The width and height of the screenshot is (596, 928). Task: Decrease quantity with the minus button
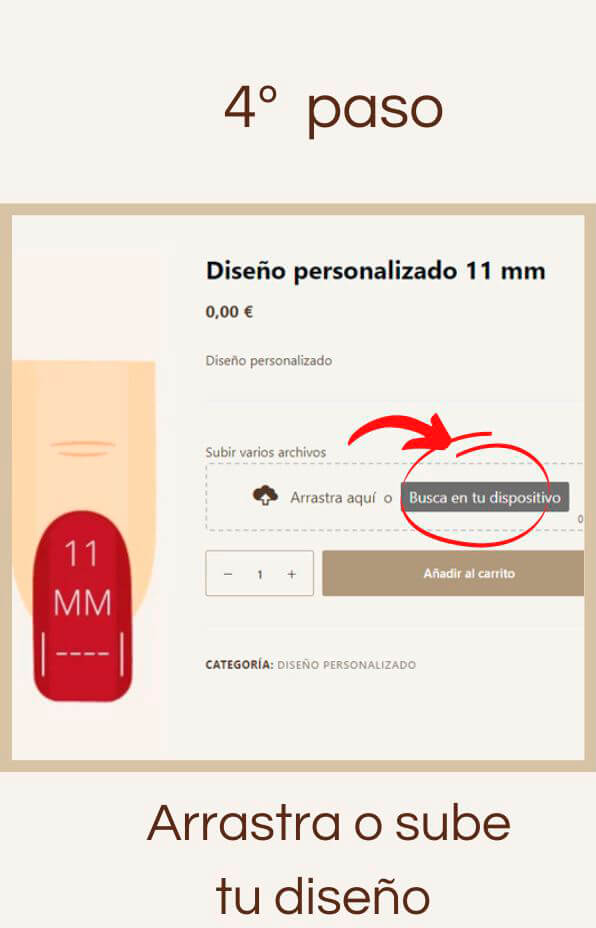coord(228,574)
